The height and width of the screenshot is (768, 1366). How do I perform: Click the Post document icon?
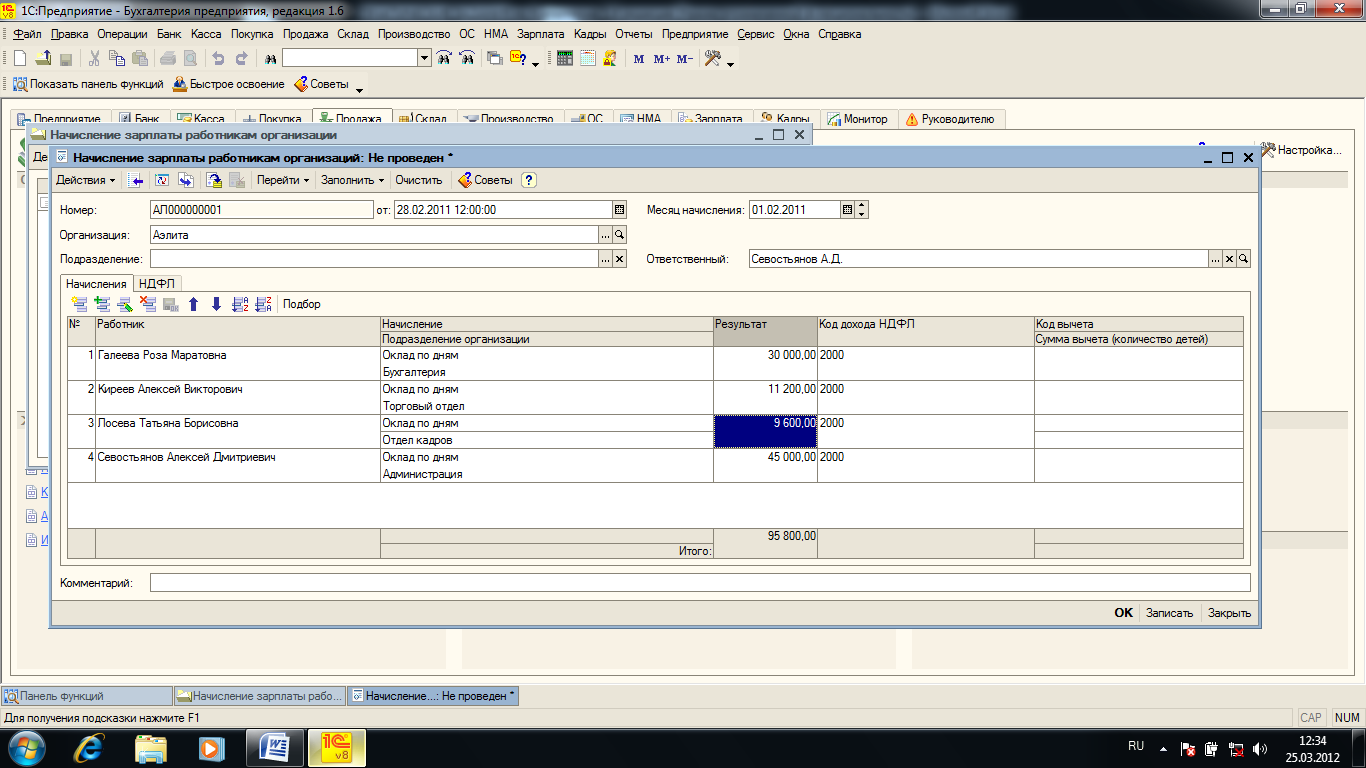point(214,180)
